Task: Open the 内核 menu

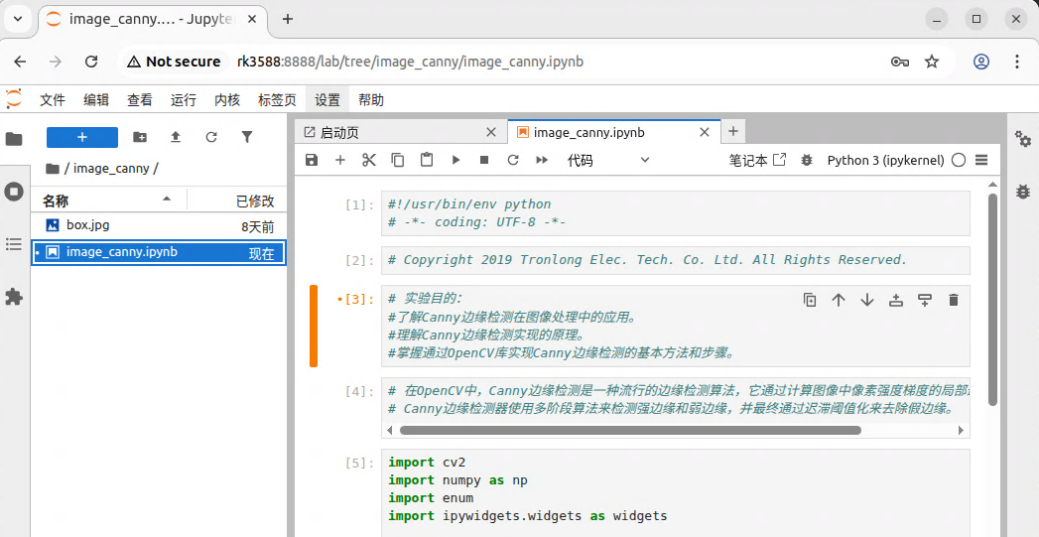Action: coord(227,100)
